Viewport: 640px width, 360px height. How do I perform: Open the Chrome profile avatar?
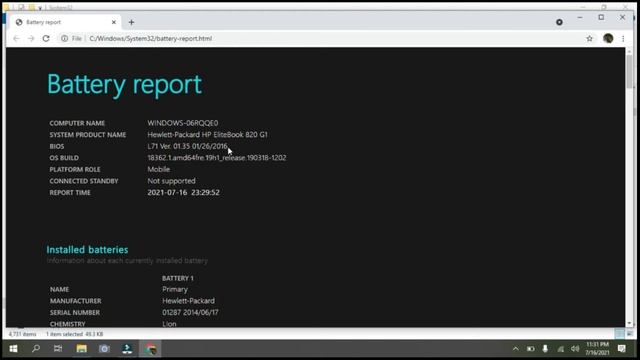[608, 38]
